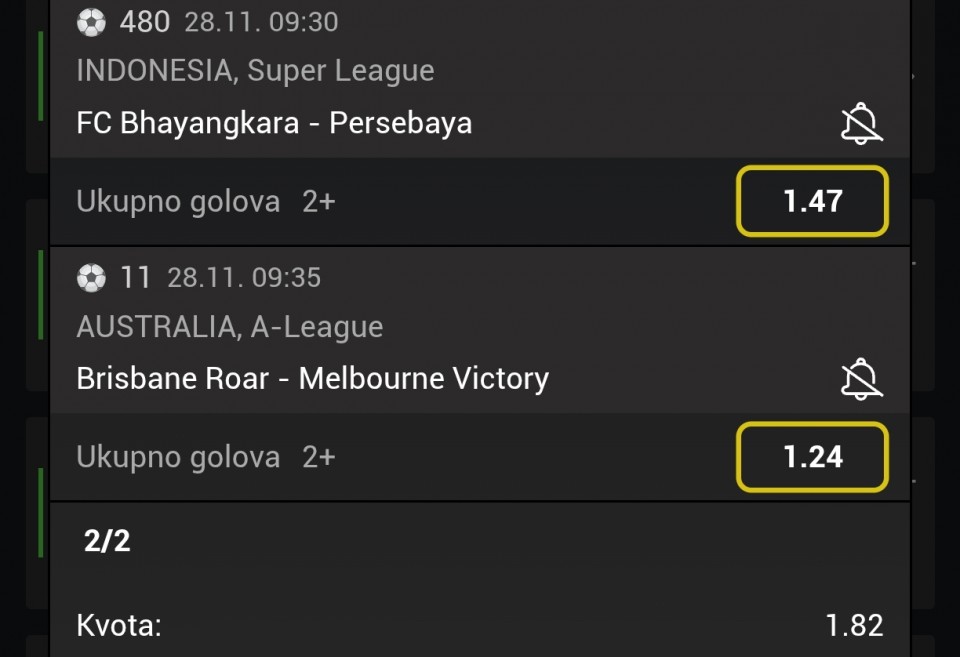Select the 1.24 odds button
Viewport: 960px width, 657px height.
click(x=812, y=457)
